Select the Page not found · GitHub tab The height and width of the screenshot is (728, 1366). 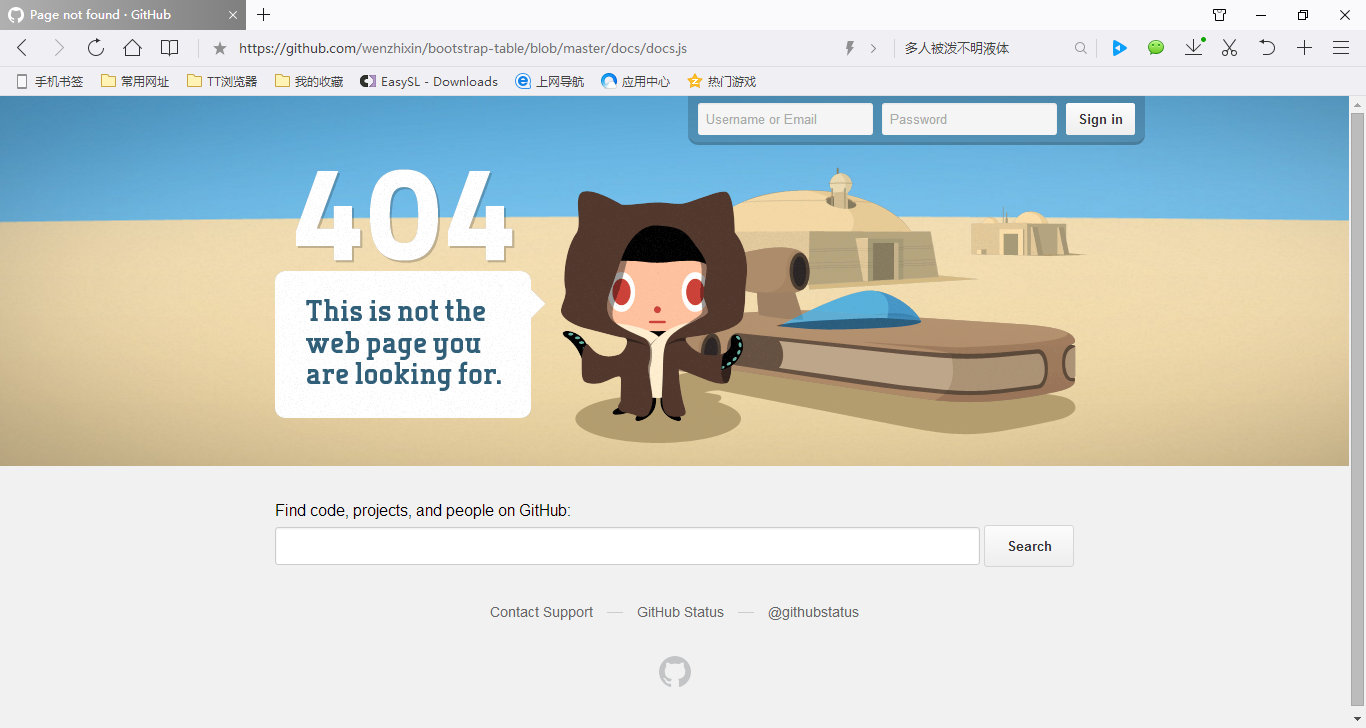[122, 15]
